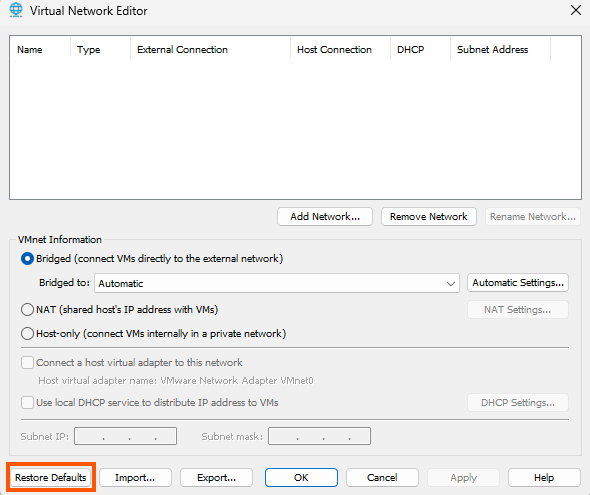Confirm with the OK button
Image resolution: width=590 pixels, height=495 pixels.
pyautogui.click(x=301, y=478)
